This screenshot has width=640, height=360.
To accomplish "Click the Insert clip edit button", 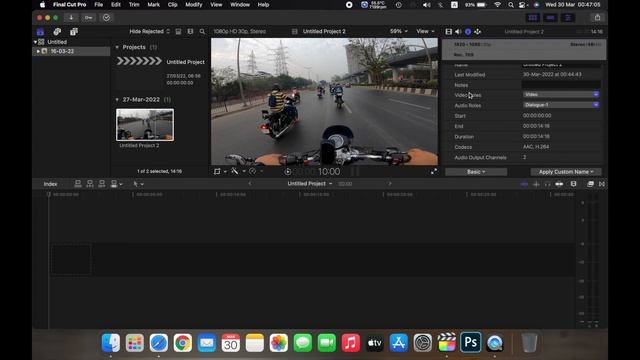I will point(90,184).
